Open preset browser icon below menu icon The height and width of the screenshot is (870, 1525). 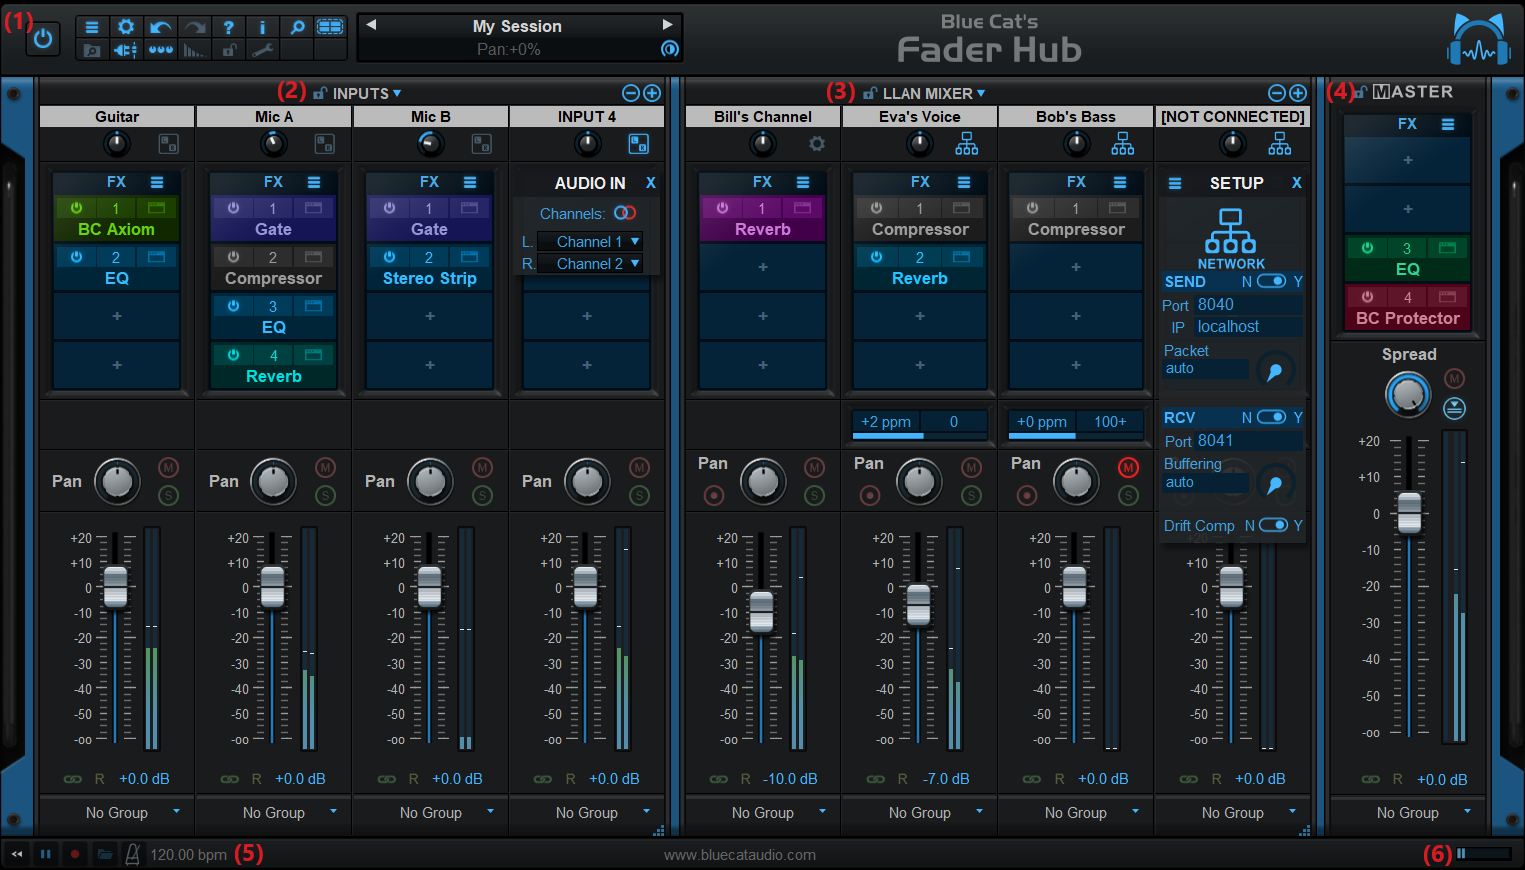92,50
